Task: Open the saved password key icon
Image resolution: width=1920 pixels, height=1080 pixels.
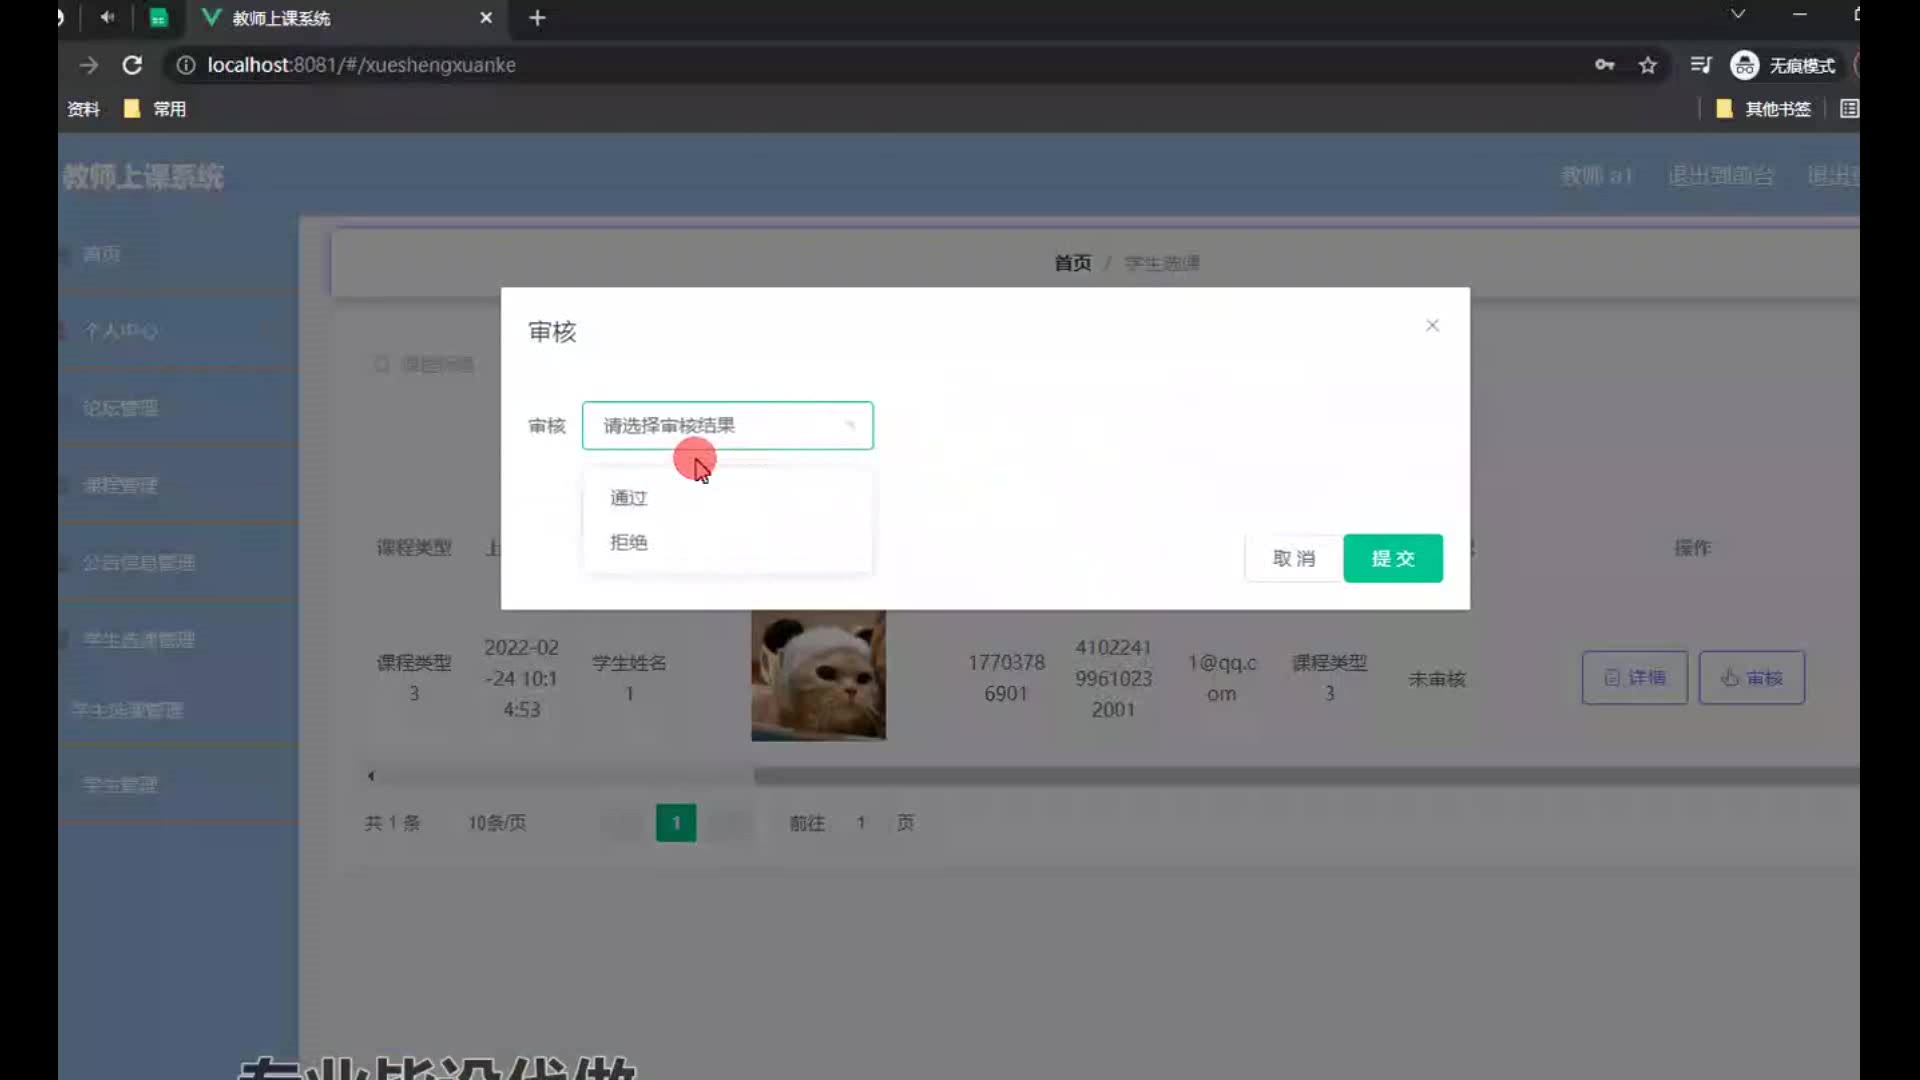Action: pos(1604,65)
